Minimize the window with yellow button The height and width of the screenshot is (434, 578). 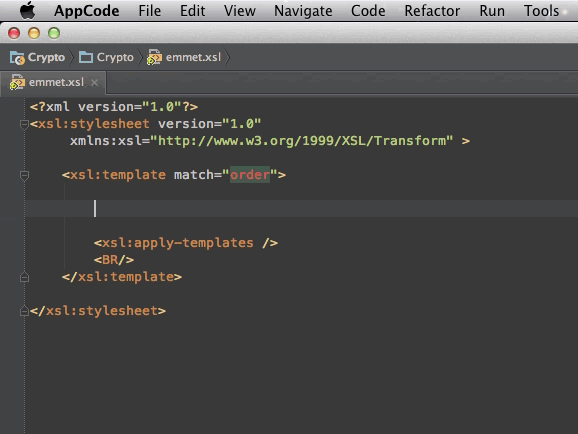[34, 33]
